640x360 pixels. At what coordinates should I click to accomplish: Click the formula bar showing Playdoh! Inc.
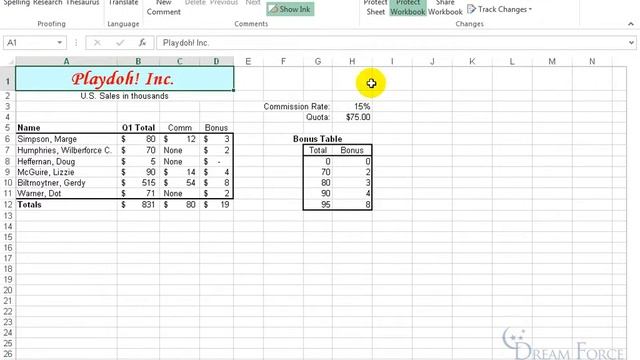coord(392,42)
